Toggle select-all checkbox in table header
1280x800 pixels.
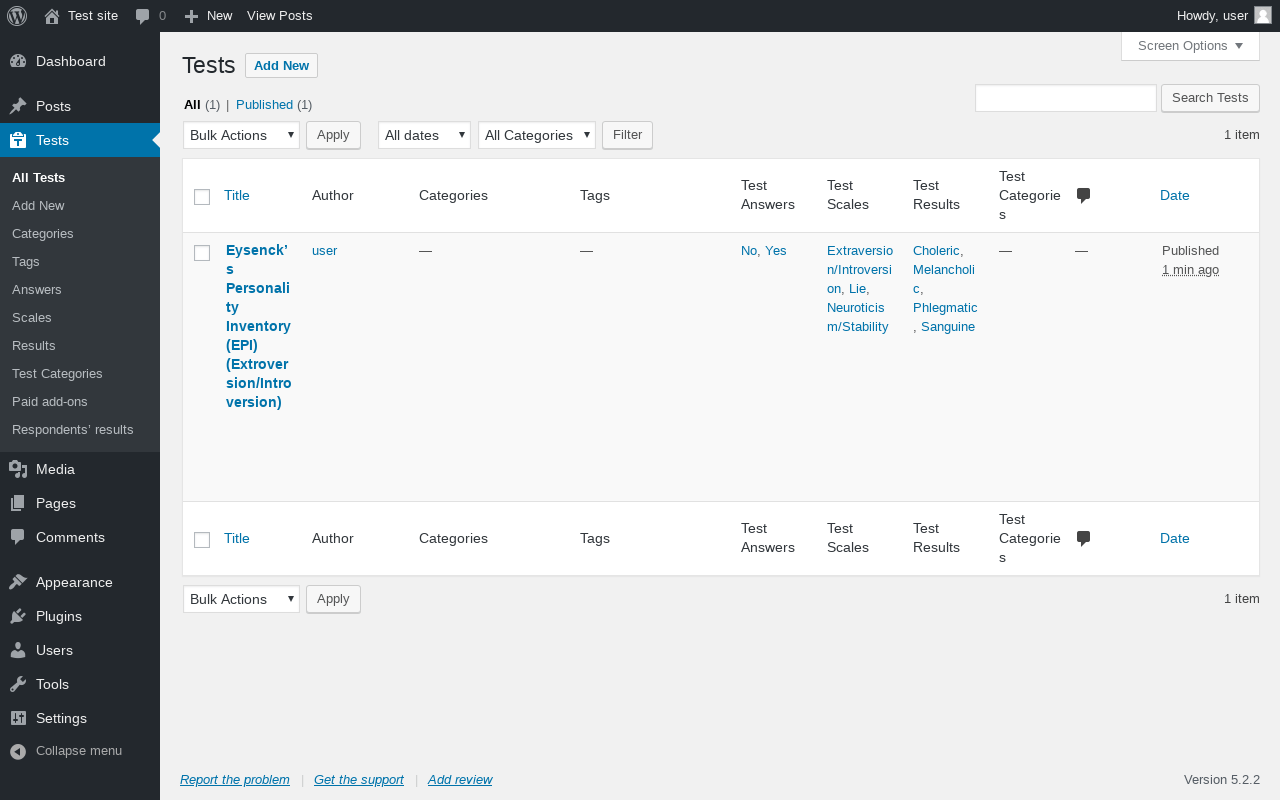pos(202,197)
